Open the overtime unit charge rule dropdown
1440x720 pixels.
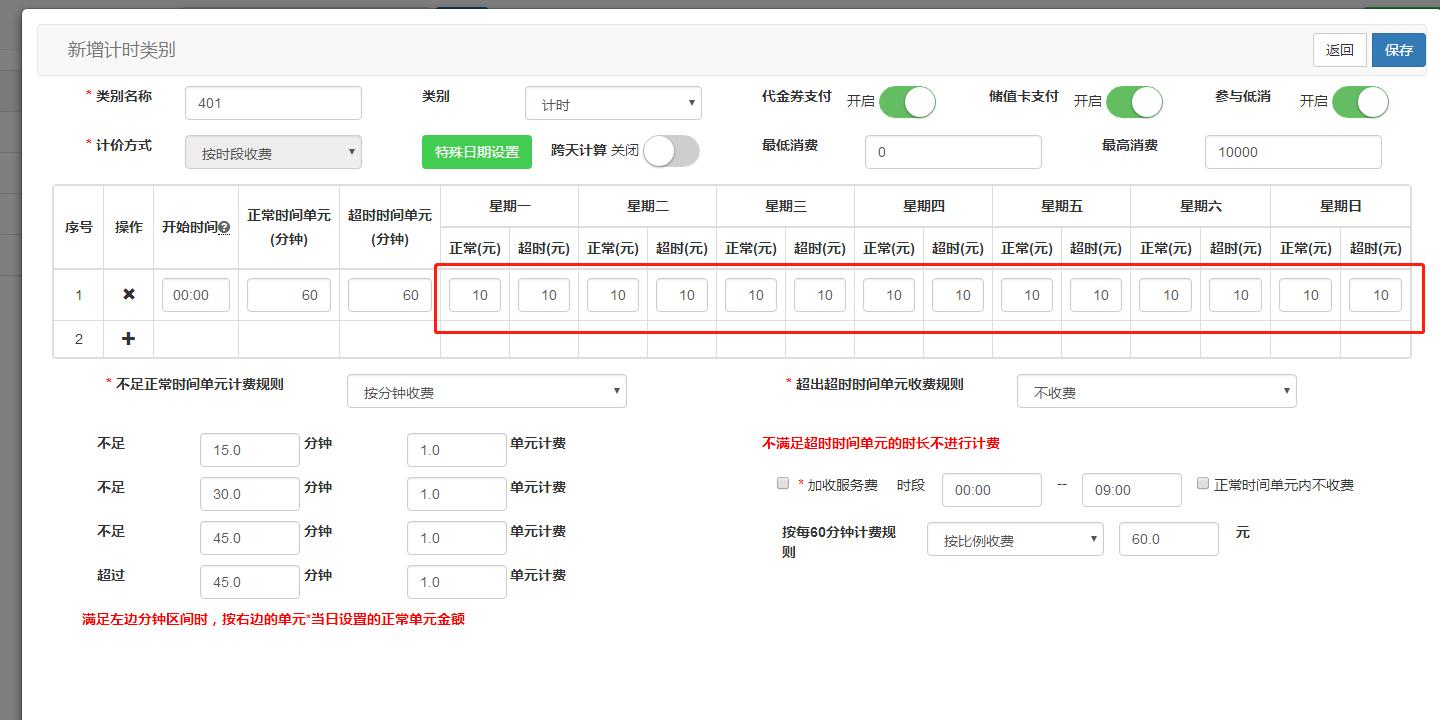point(1156,392)
